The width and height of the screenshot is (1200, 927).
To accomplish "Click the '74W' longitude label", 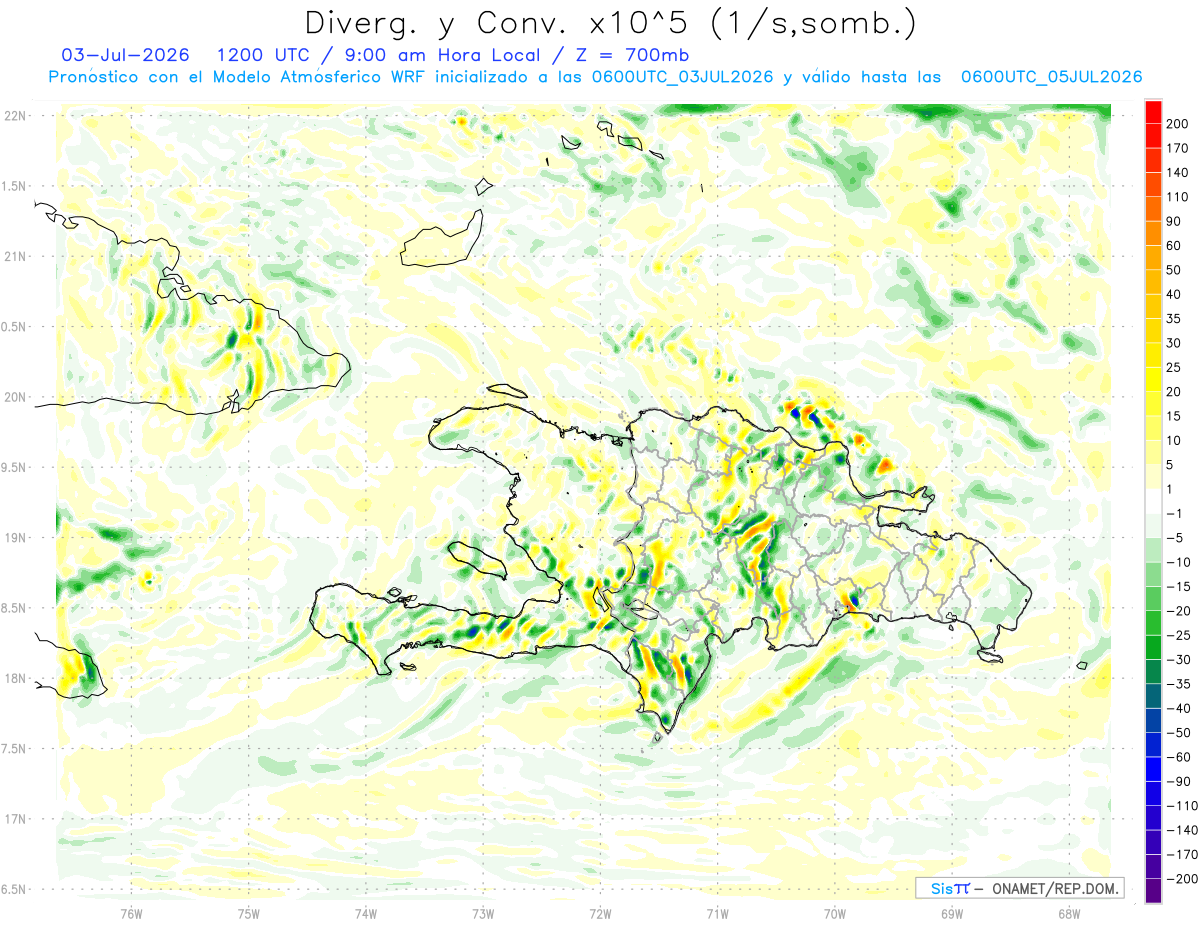I will [366, 913].
